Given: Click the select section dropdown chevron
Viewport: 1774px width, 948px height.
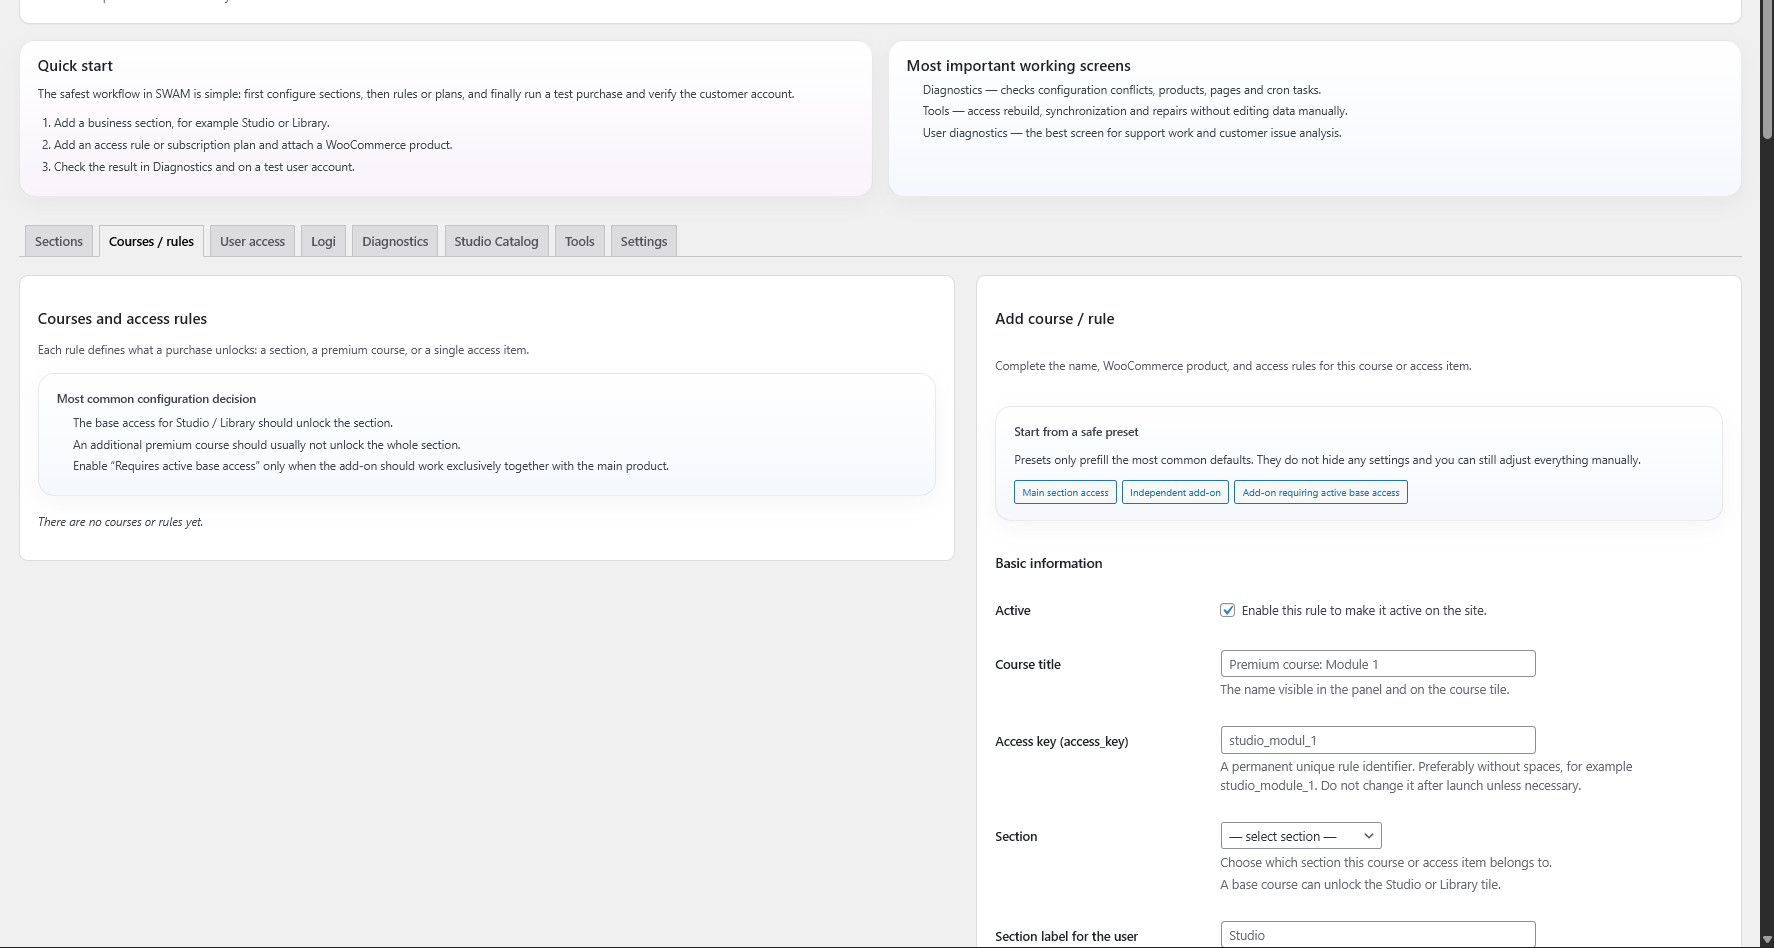Looking at the screenshot, I should [x=1368, y=836].
